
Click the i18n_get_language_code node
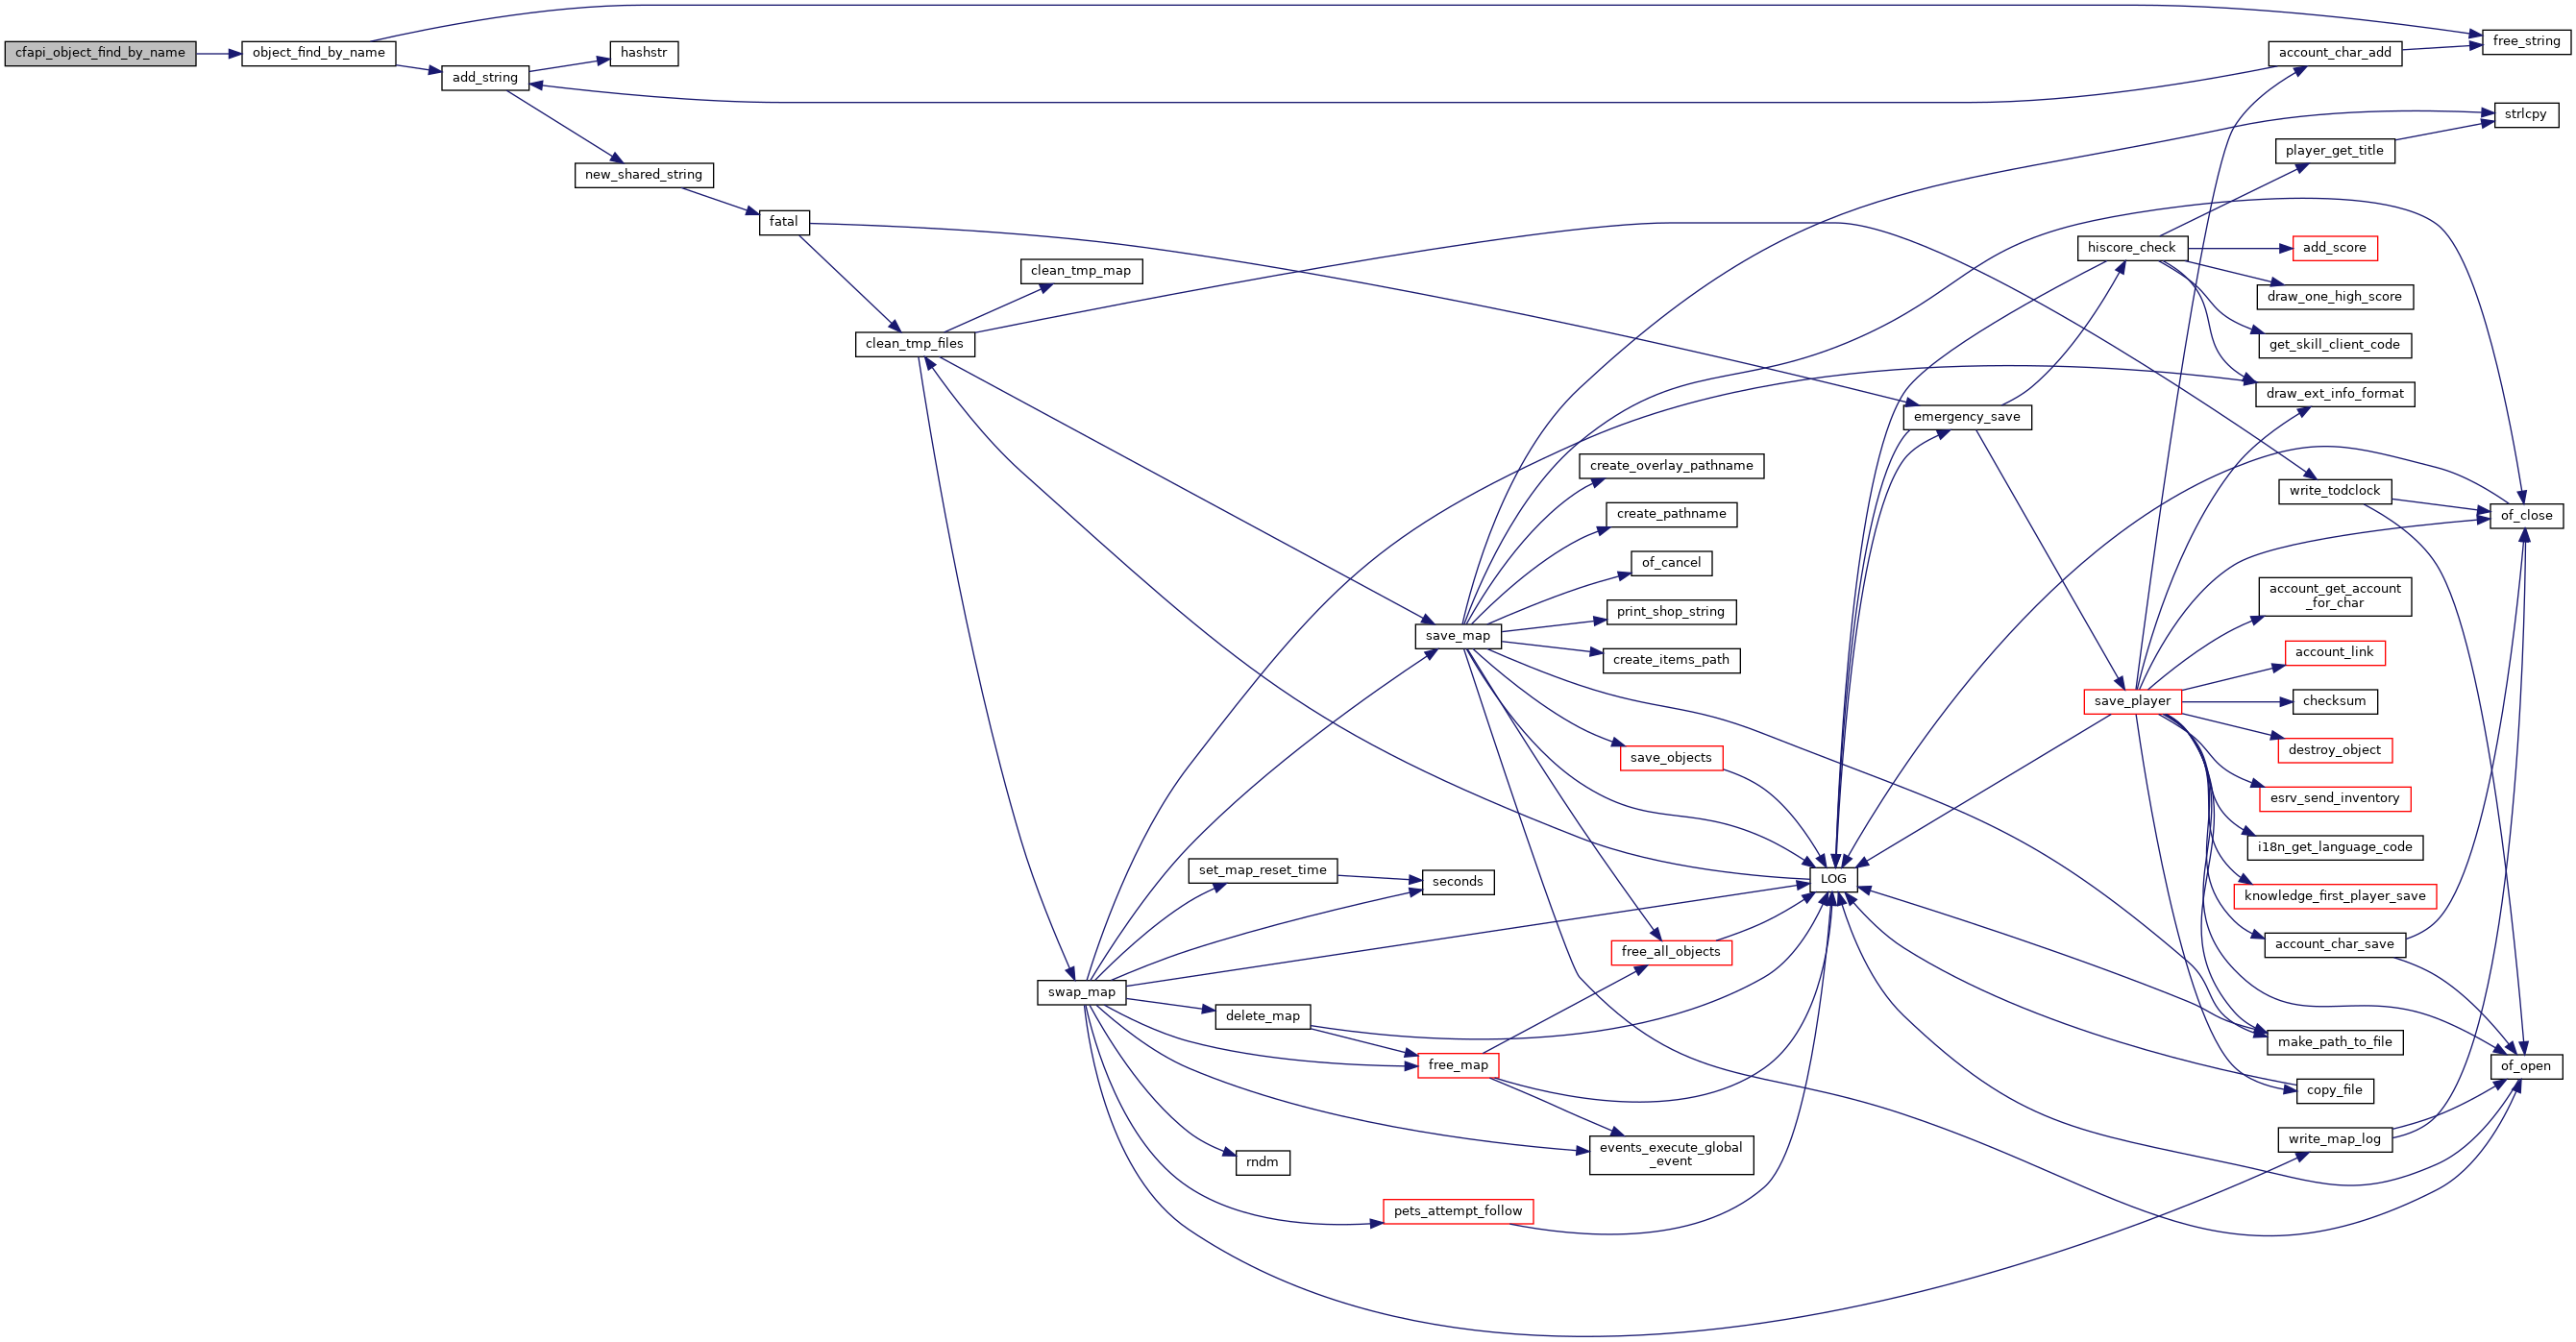pos(2335,847)
